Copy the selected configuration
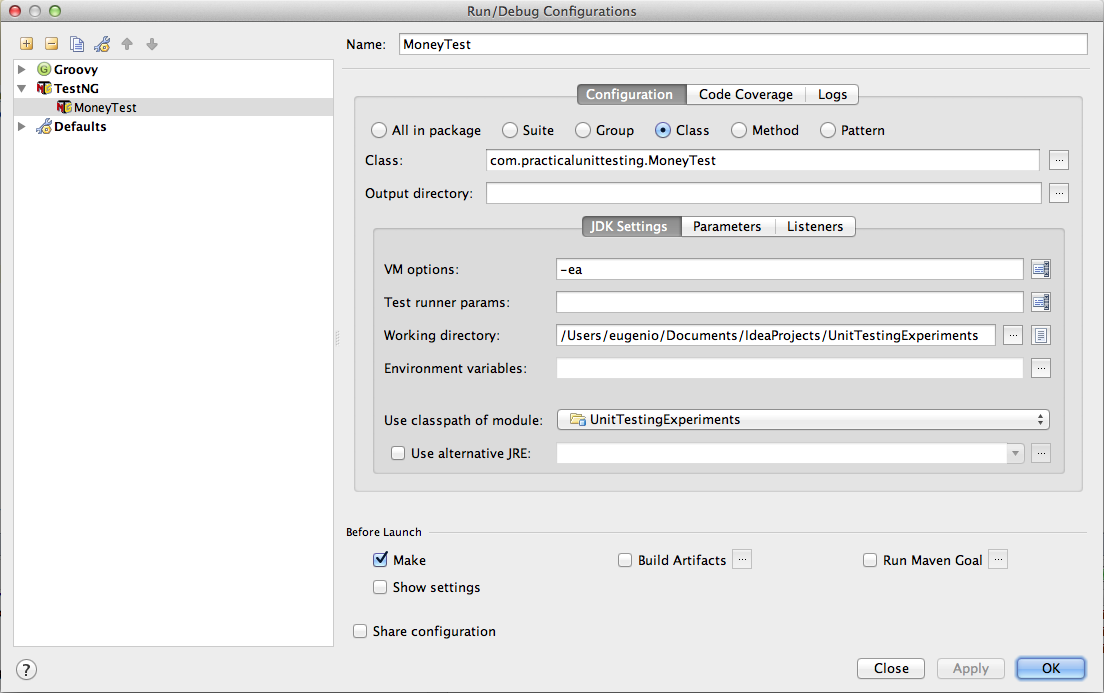 tap(77, 44)
